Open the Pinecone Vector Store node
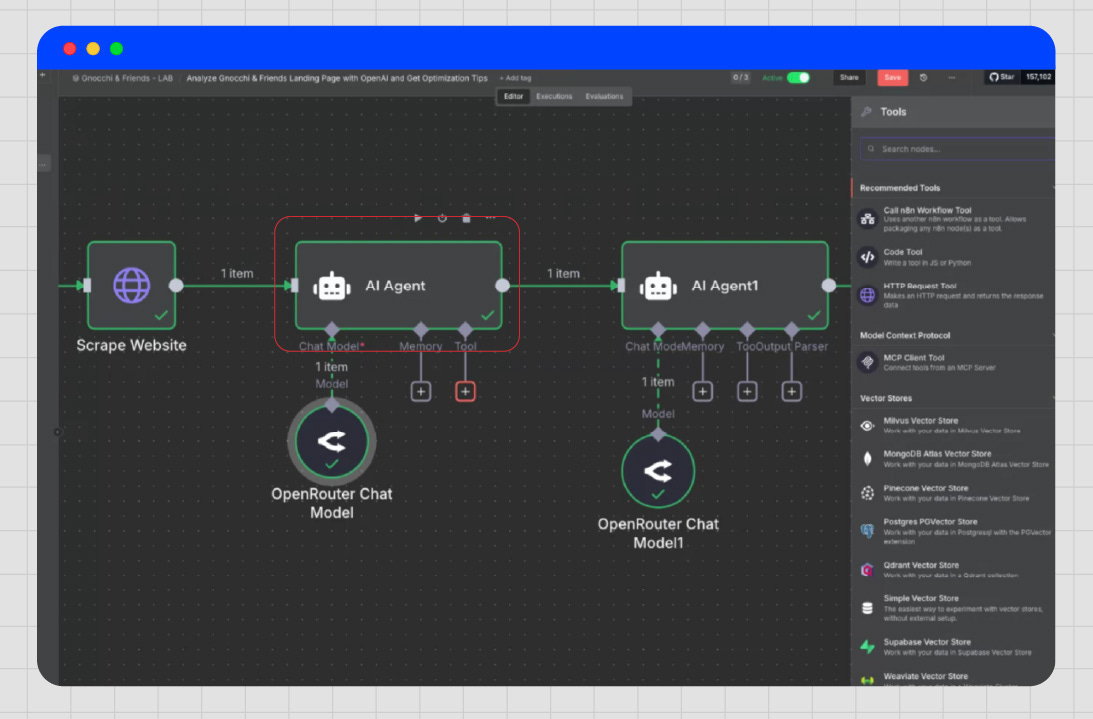The height and width of the screenshot is (719, 1093). [950, 492]
